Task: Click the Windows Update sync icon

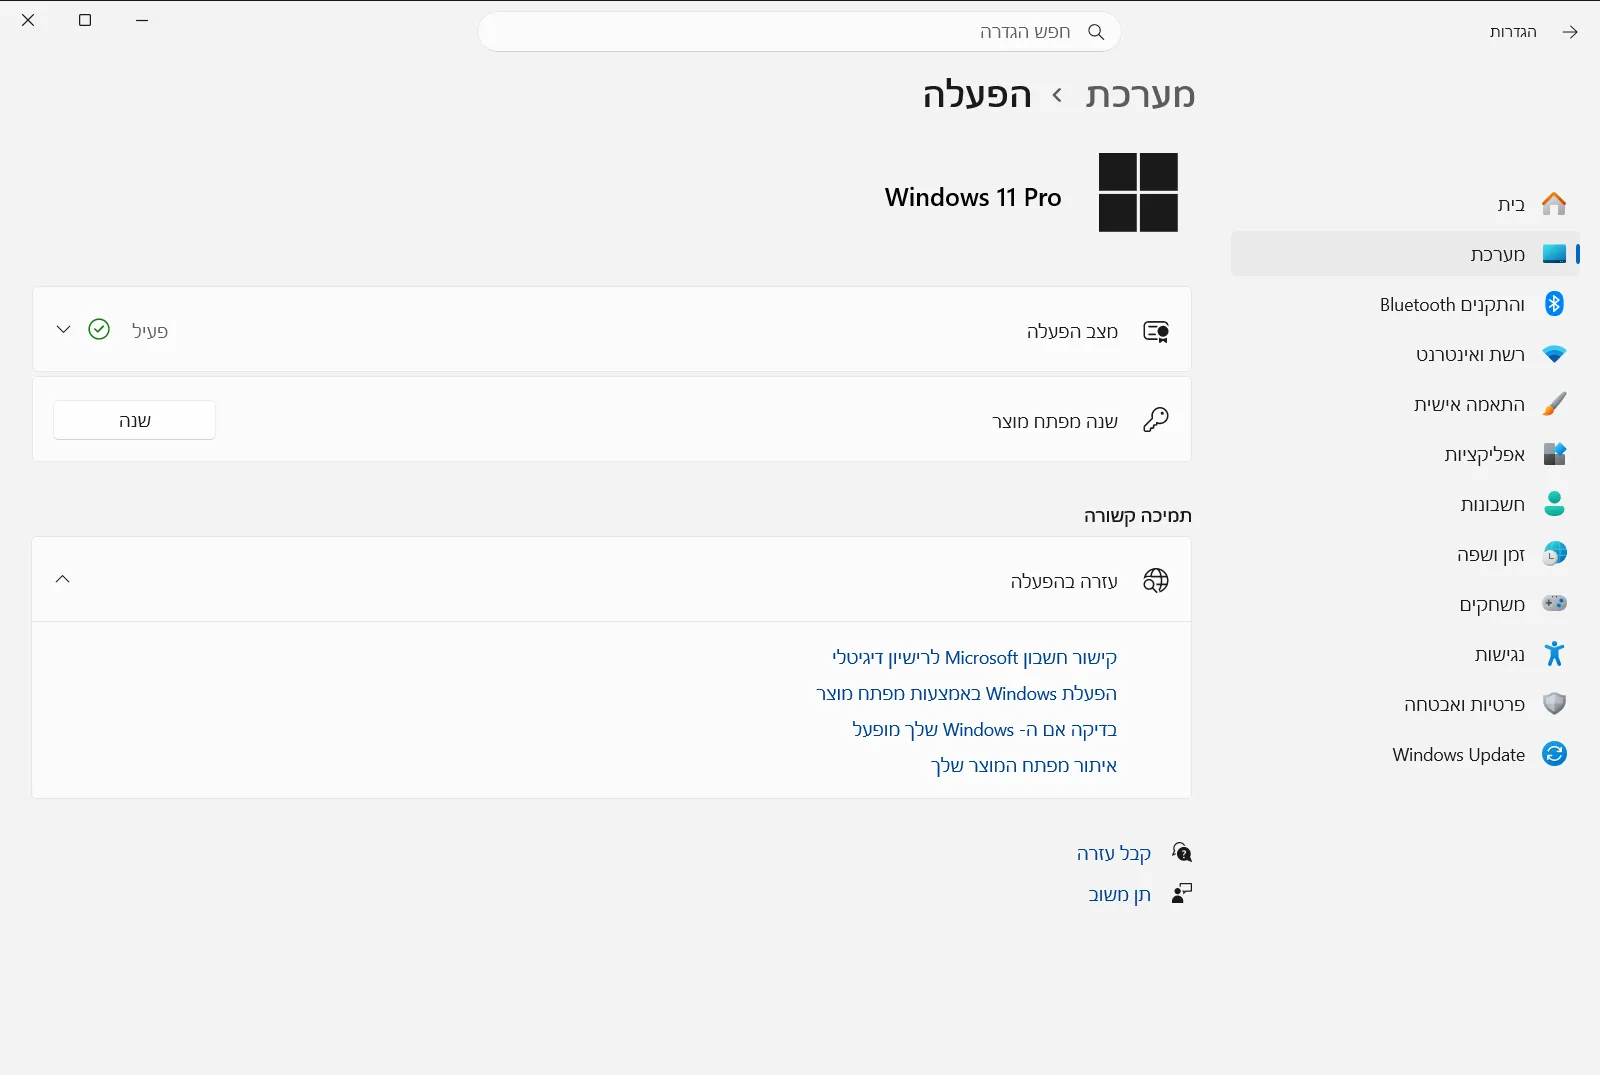Action: (x=1554, y=754)
